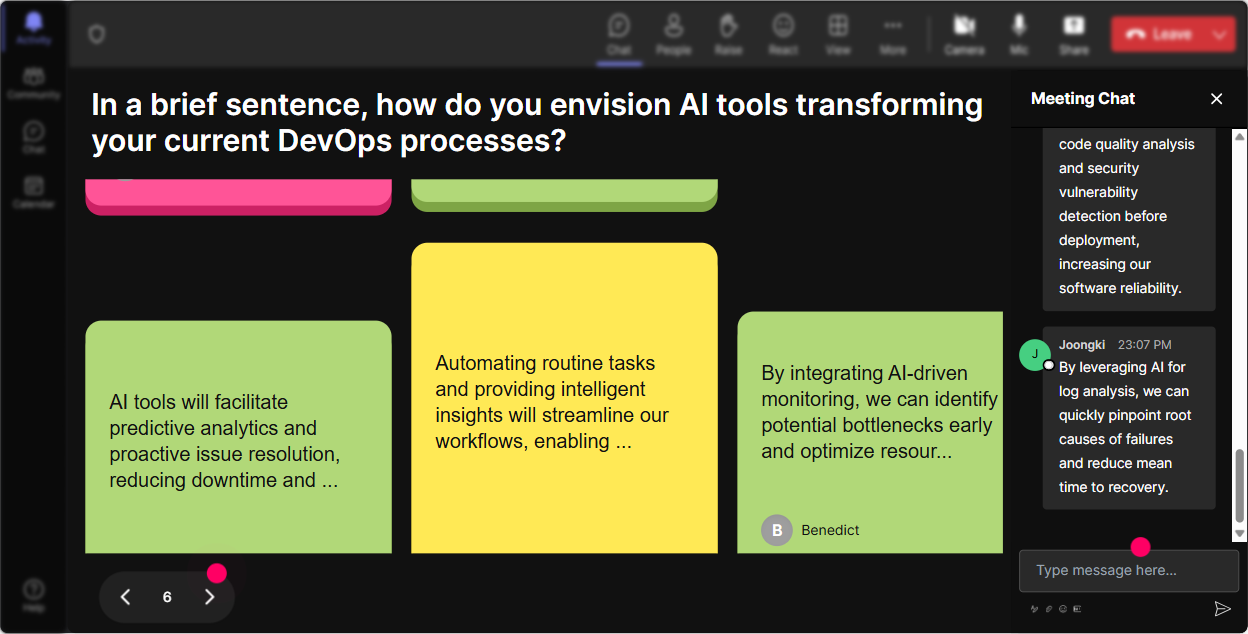
Task: Click the 23:07 PM message timestamp
Action: (x=1144, y=344)
